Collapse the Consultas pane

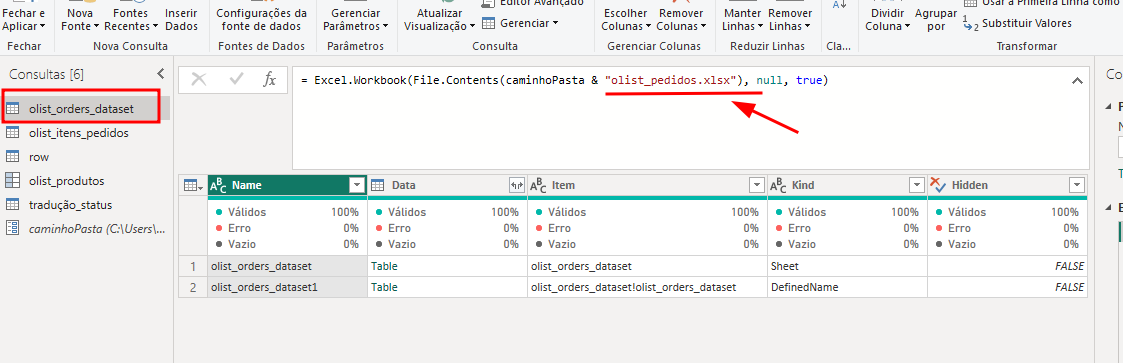(160, 74)
